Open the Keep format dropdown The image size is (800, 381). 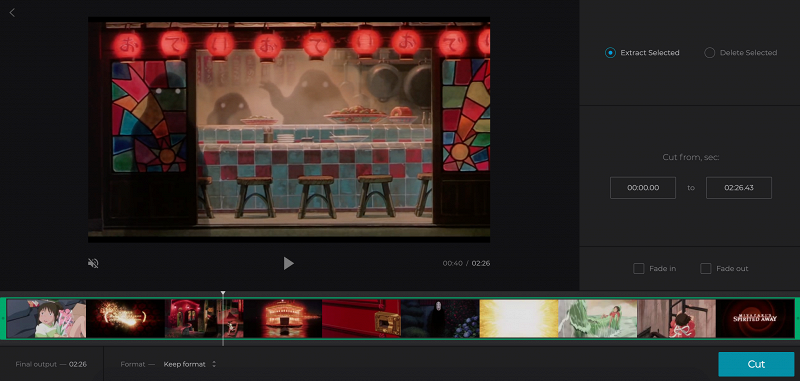(190, 364)
